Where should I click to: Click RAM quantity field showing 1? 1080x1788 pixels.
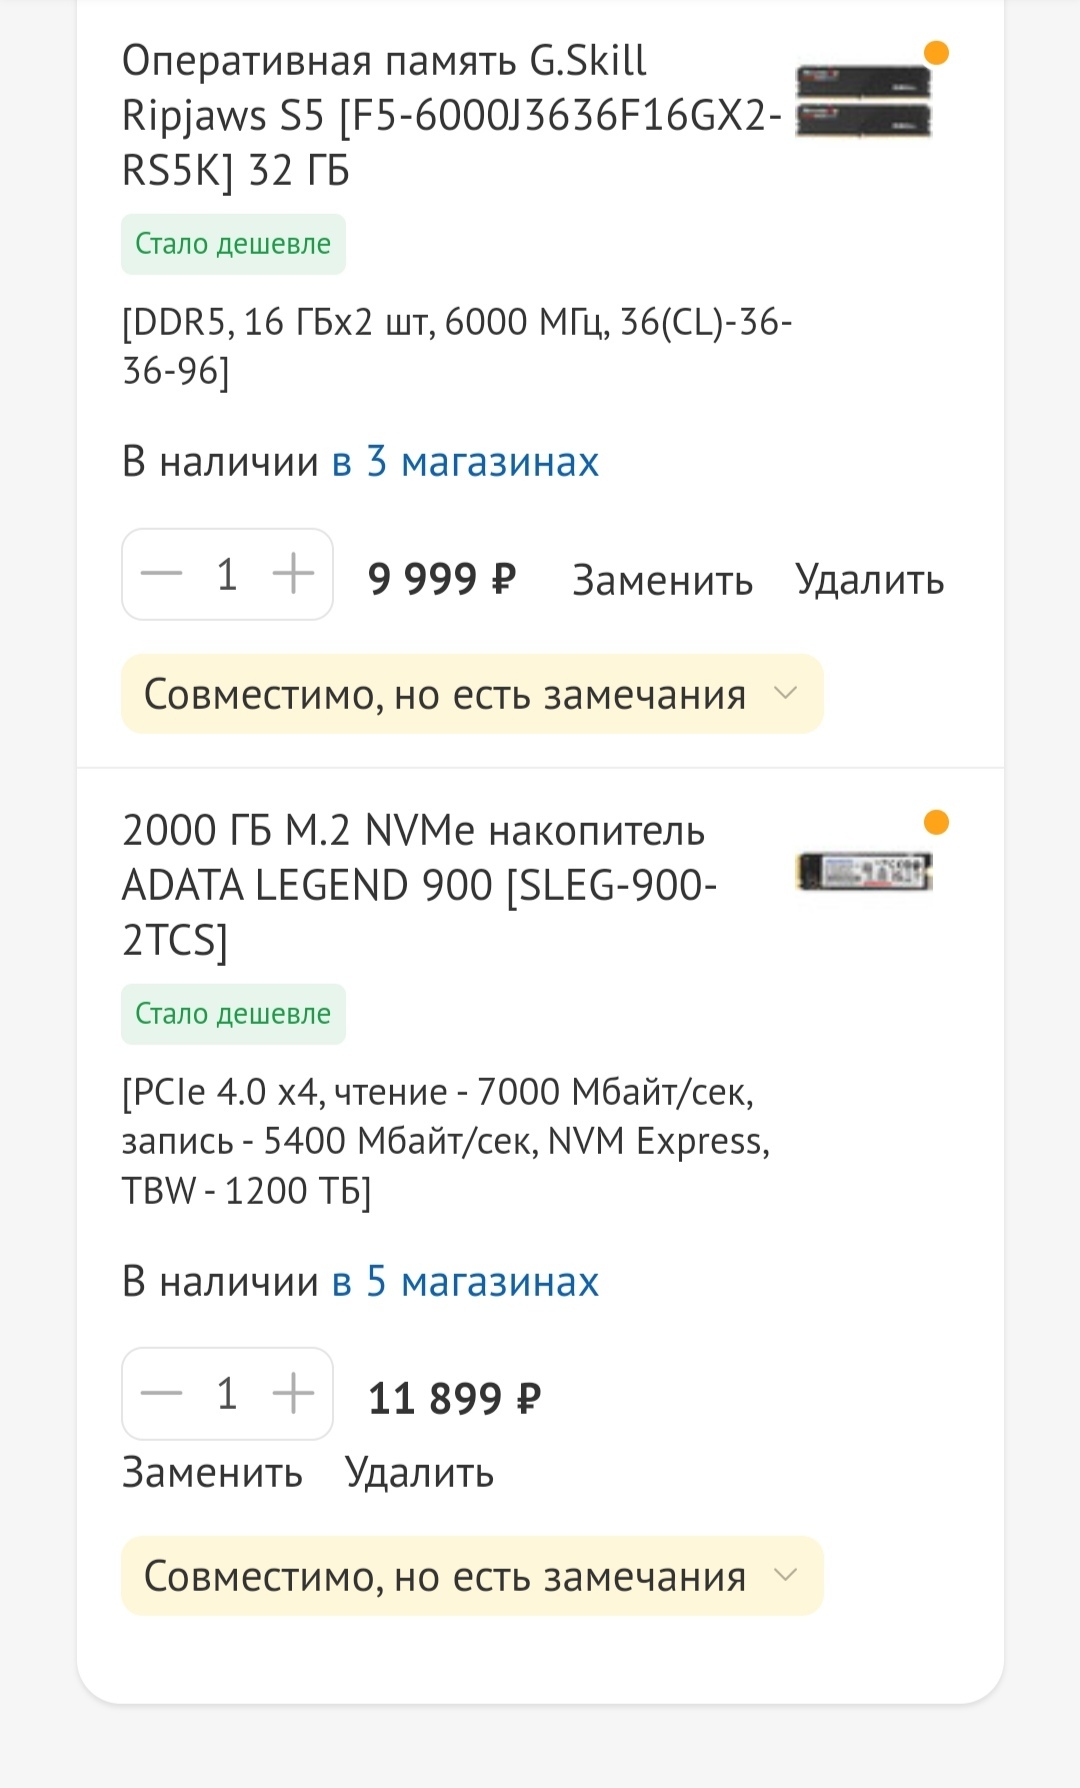point(227,574)
